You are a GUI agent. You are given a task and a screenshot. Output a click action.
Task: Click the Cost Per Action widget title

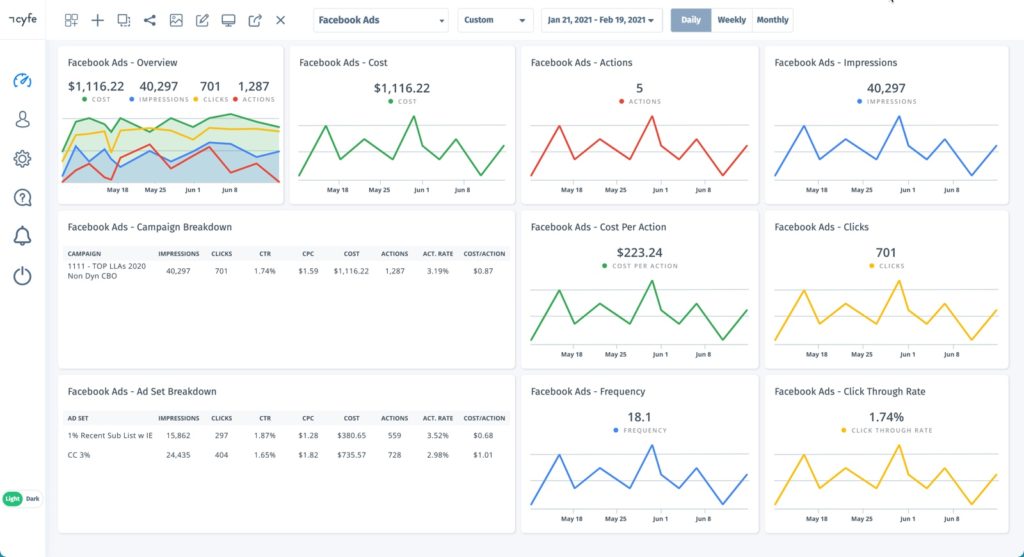[x=598, y=227]
